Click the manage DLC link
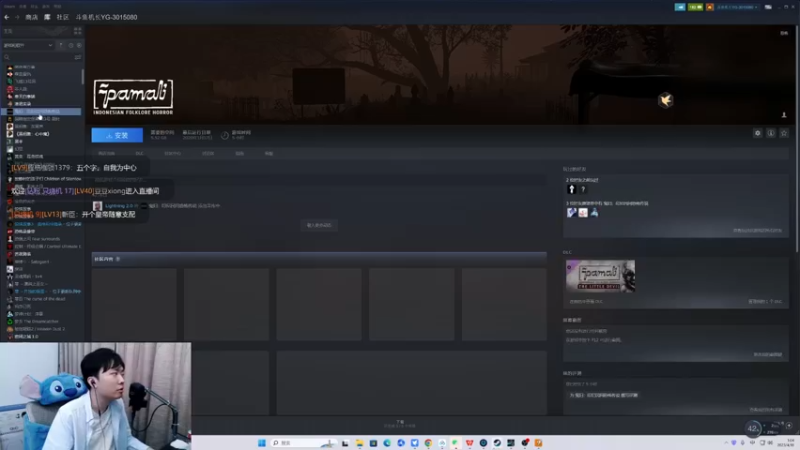 (x=765, y=302)
